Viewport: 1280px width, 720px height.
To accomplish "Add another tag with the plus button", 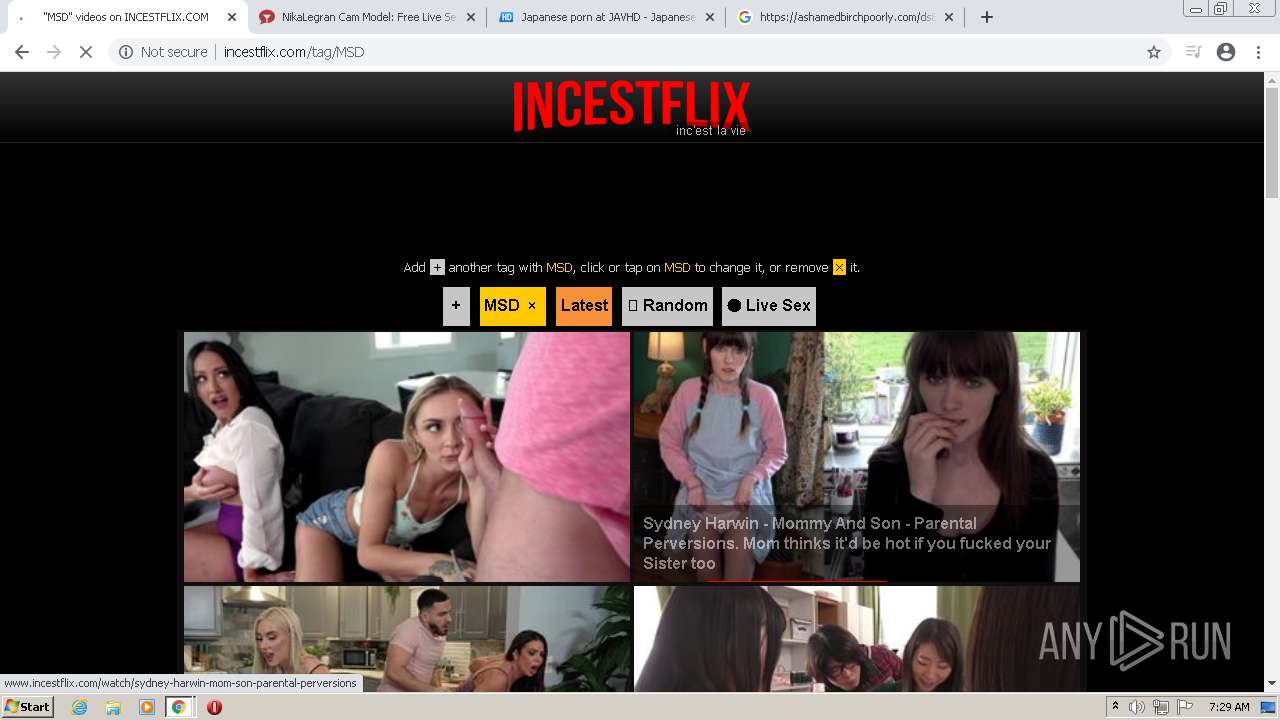I will click(456, 306).
